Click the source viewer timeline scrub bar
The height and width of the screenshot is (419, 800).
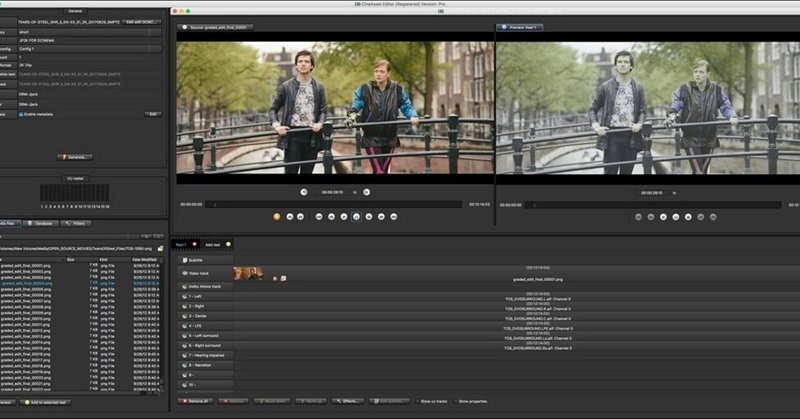click(x=334, y=205)
